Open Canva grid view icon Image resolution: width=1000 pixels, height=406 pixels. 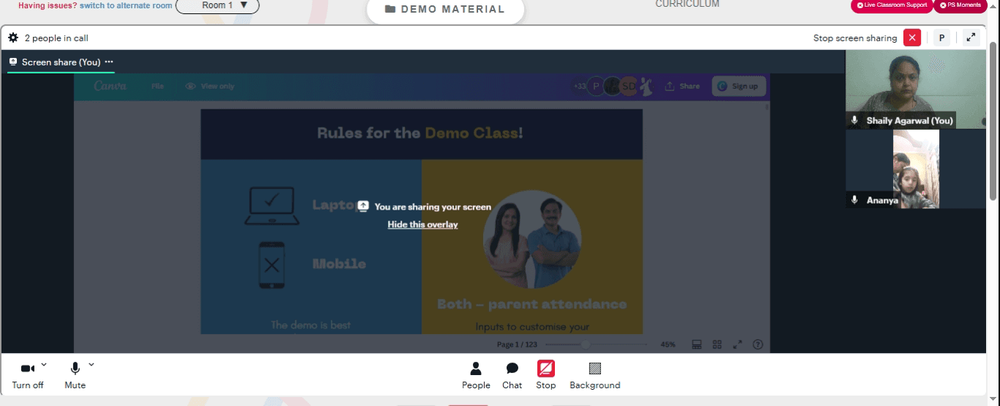click(x=717, y=344)
